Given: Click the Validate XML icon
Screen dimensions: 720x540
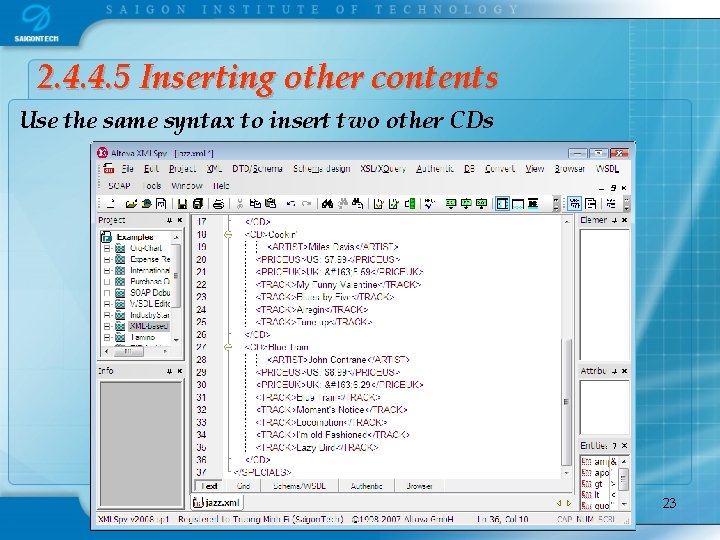Looking at the screenshot, I should [x=394, y=203].
